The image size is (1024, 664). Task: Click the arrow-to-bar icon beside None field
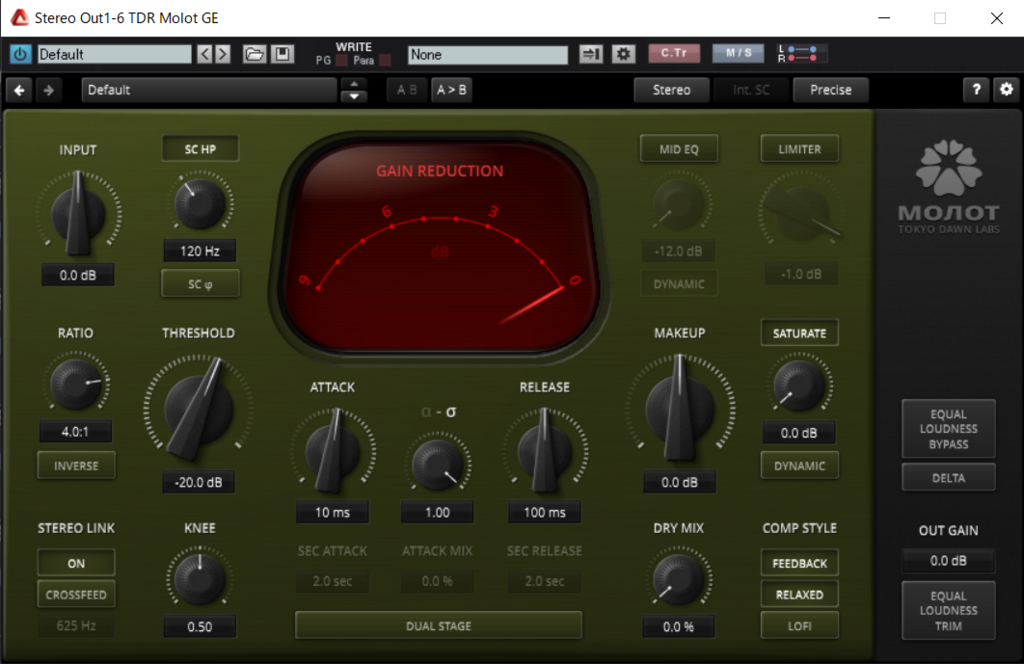point(591,54)
